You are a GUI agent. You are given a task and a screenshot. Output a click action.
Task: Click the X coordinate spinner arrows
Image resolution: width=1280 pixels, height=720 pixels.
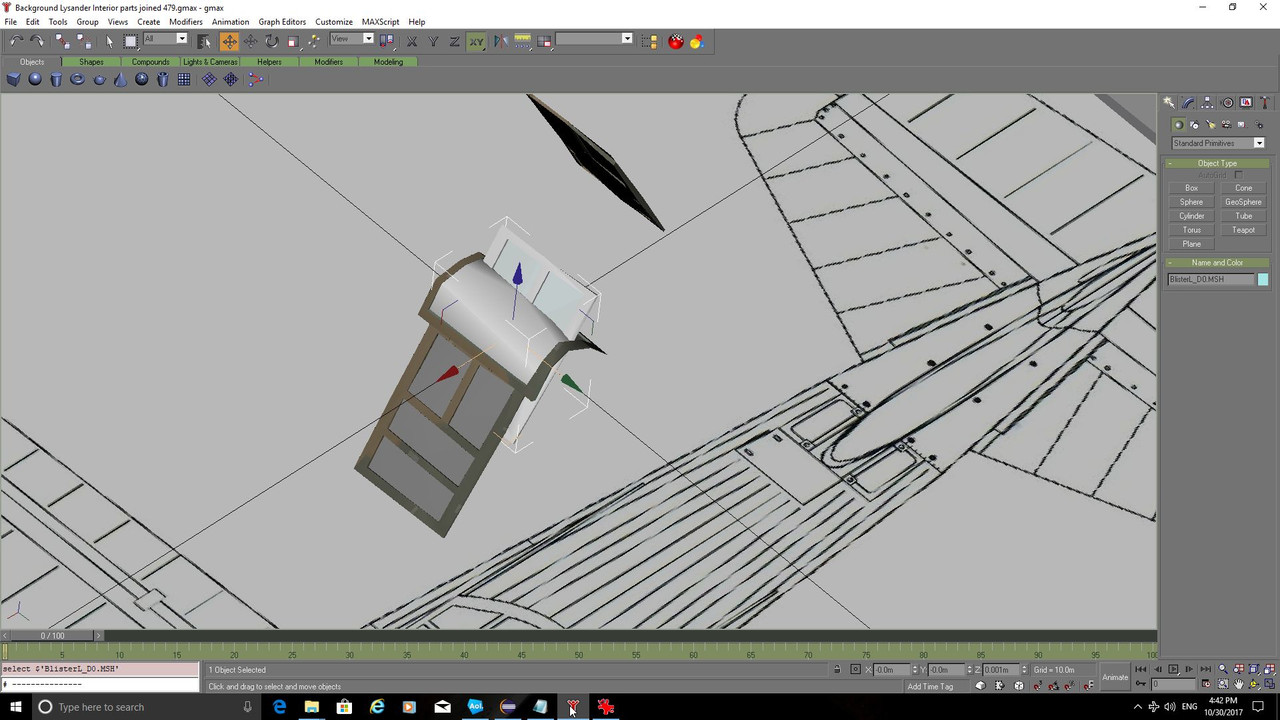(915, 669)
